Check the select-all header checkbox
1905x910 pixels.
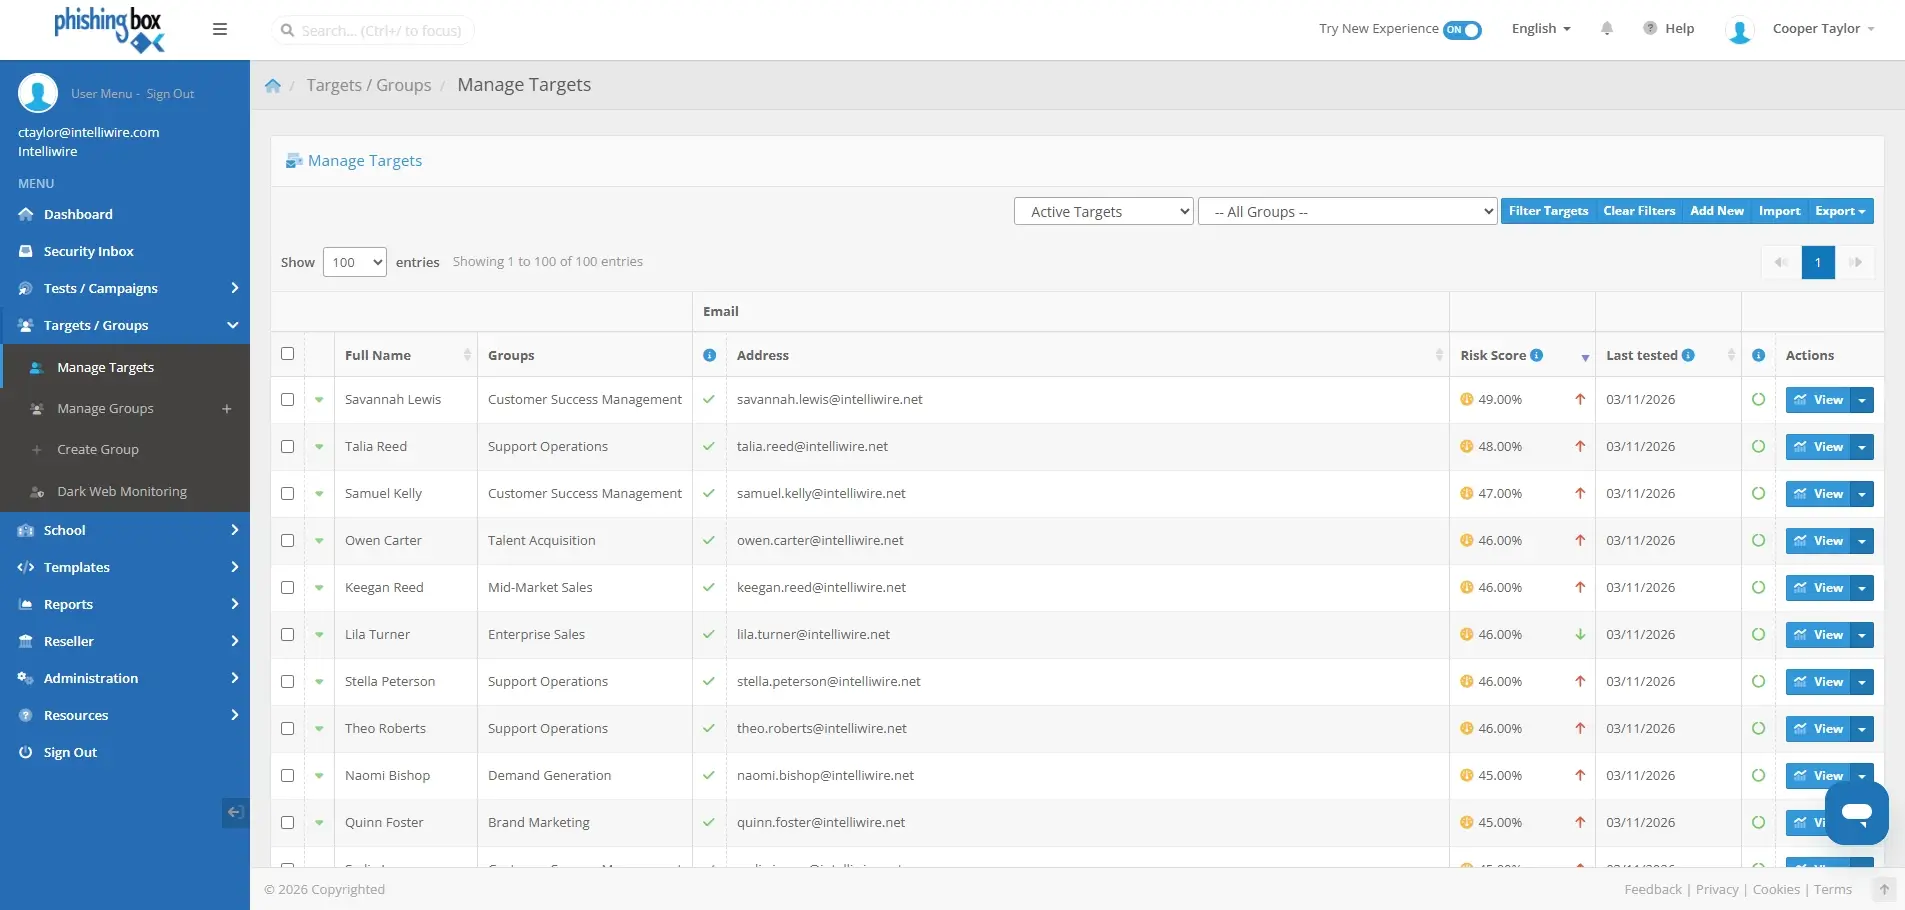[288, 354]
